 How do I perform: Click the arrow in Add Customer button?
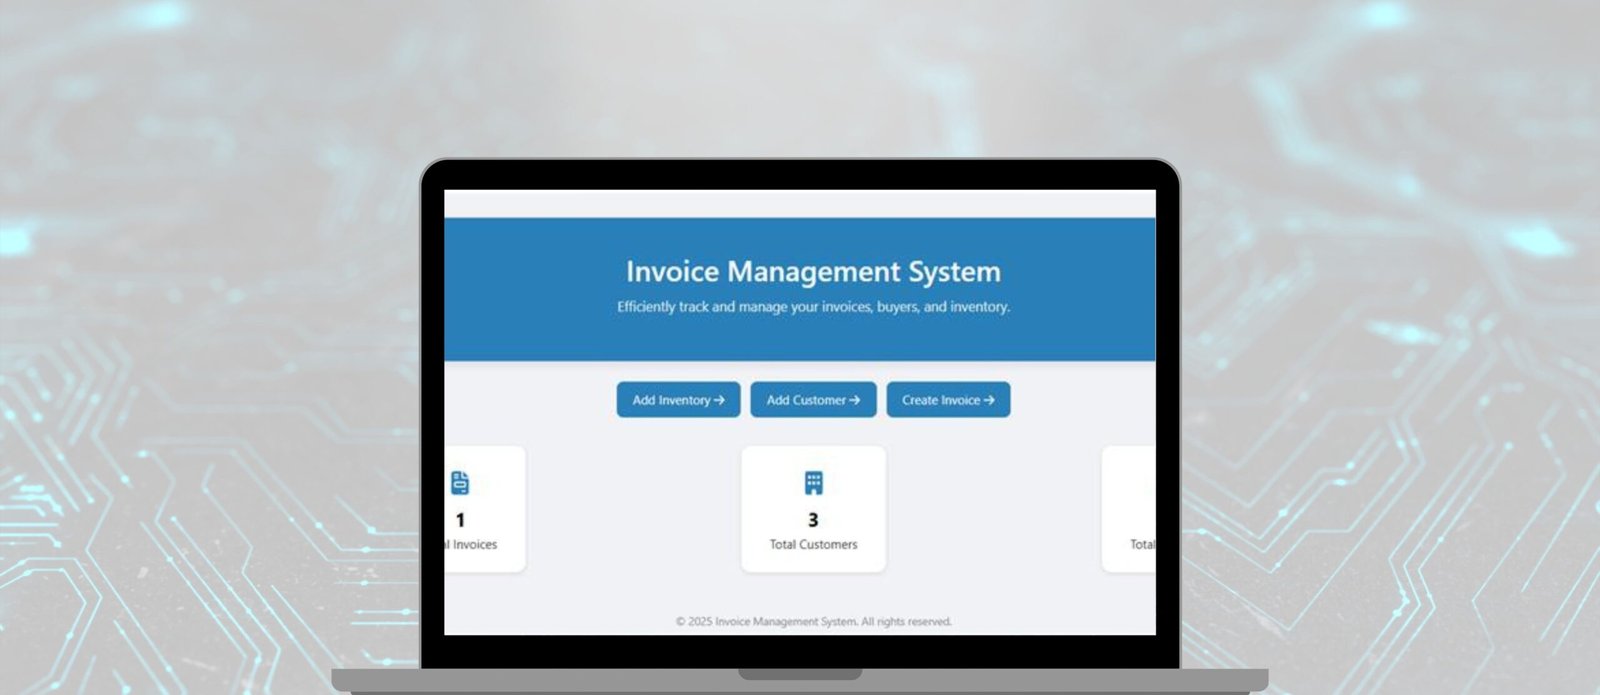tap(854, 400)
